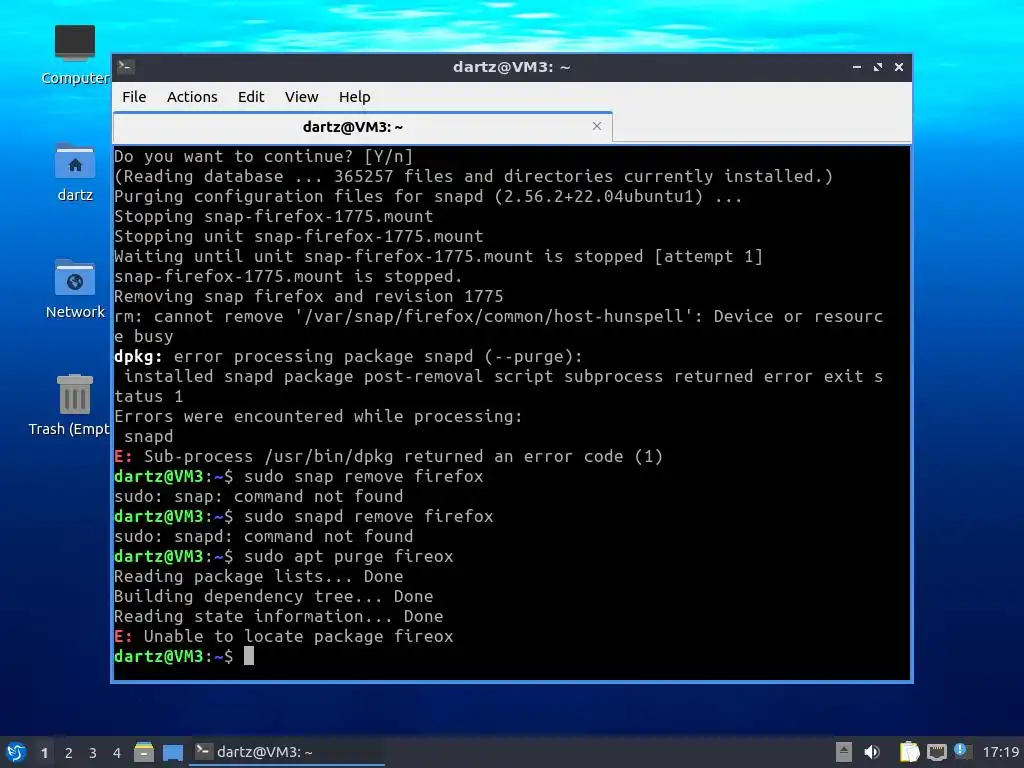Open the volume control tray icon

point(872,752)
